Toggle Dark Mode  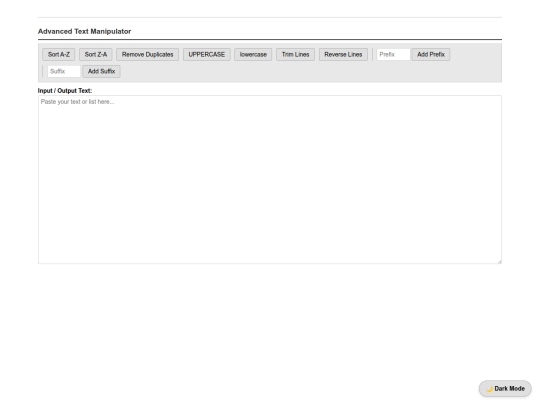point(505,388)
